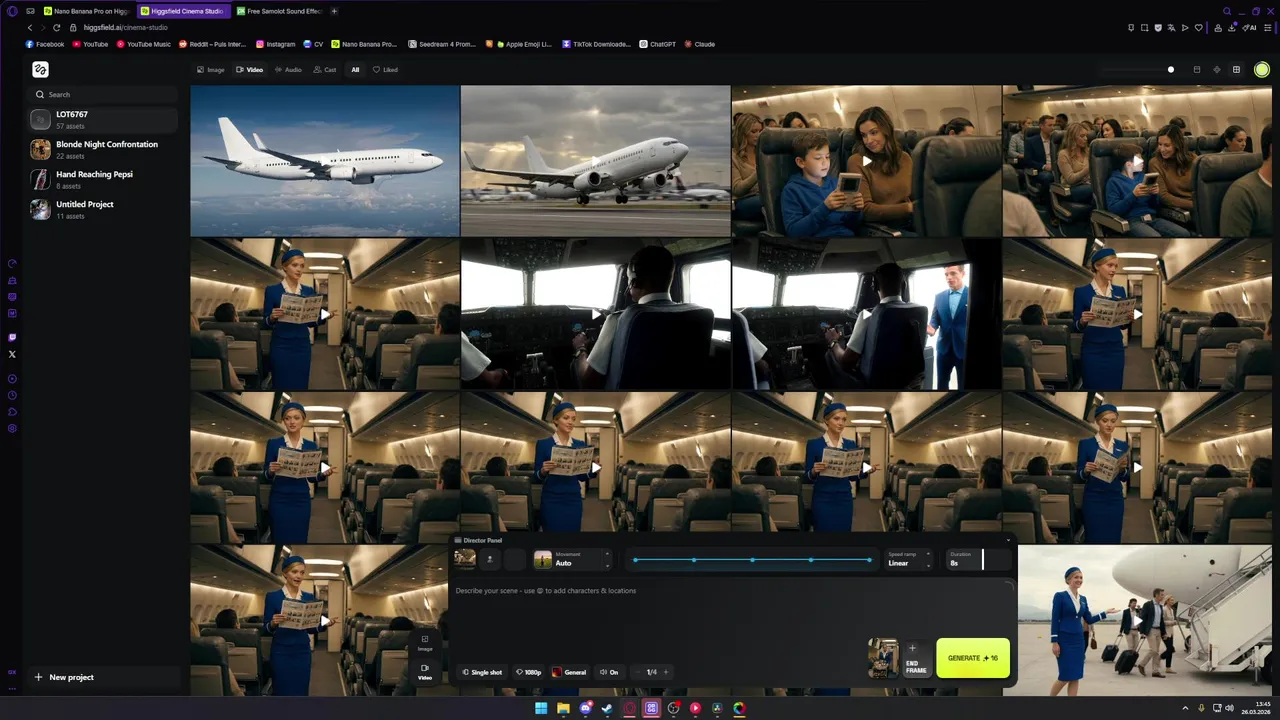Play the cockpit pilot video thumbnail
Screen dimensions: 1280x720
[x=595, y=313]
